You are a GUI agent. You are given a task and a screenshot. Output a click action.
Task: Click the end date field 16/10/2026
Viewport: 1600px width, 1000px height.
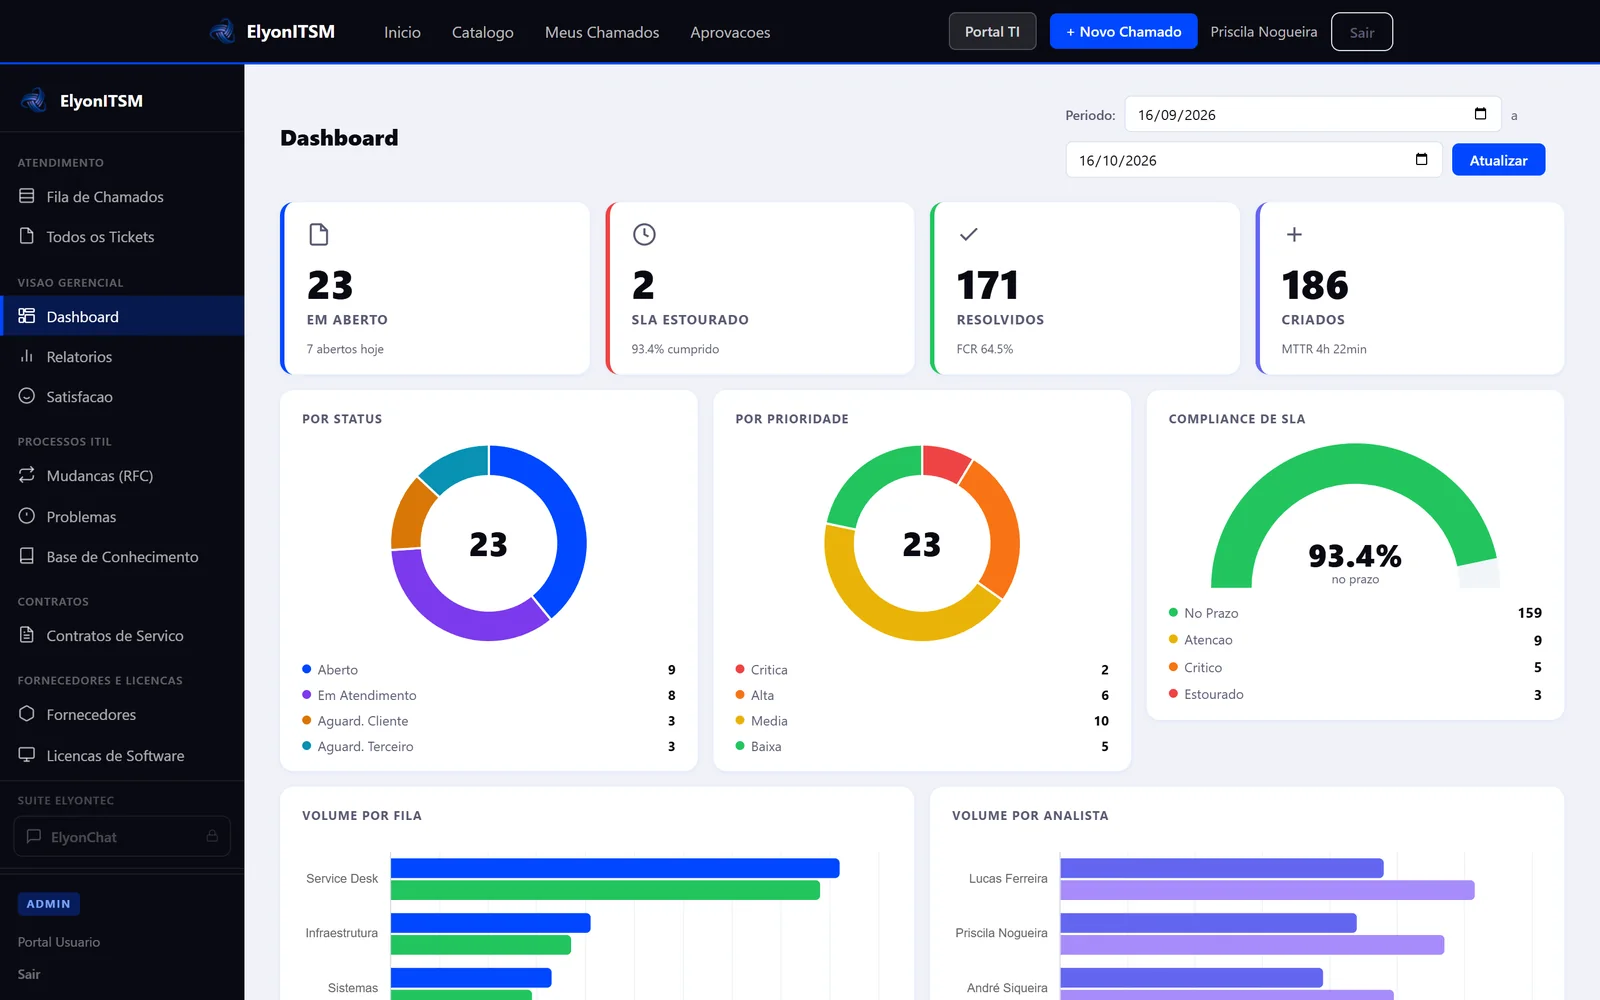point(1254,160)
